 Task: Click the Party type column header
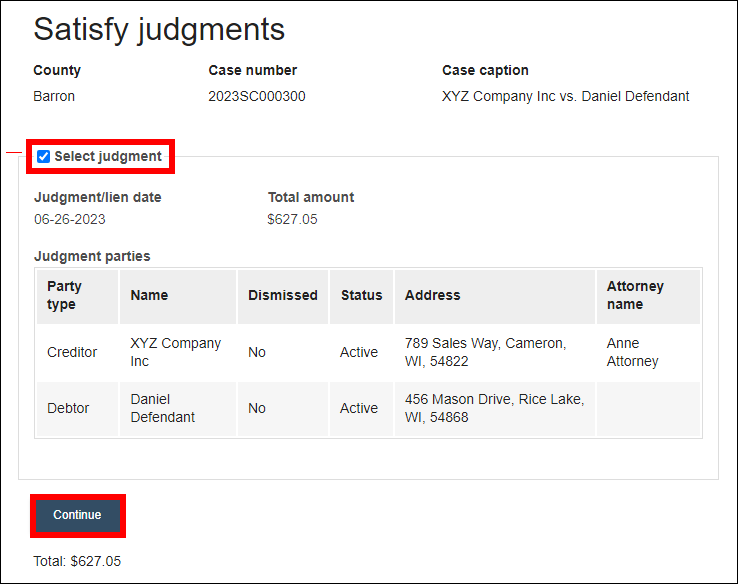pyautogui.click(x=65, y=295)
